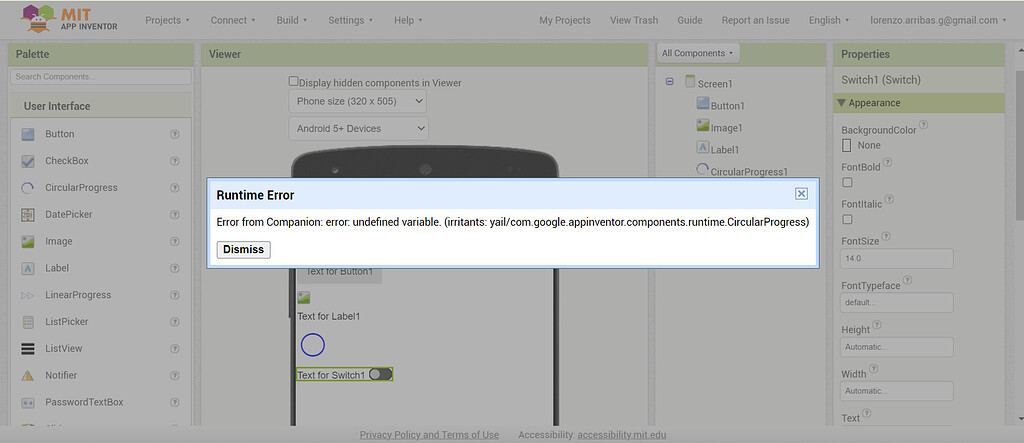Click the Button component icon in Palette
Image resolution: width=1024 pixels, height=443 pixels.
coord(28,134)
